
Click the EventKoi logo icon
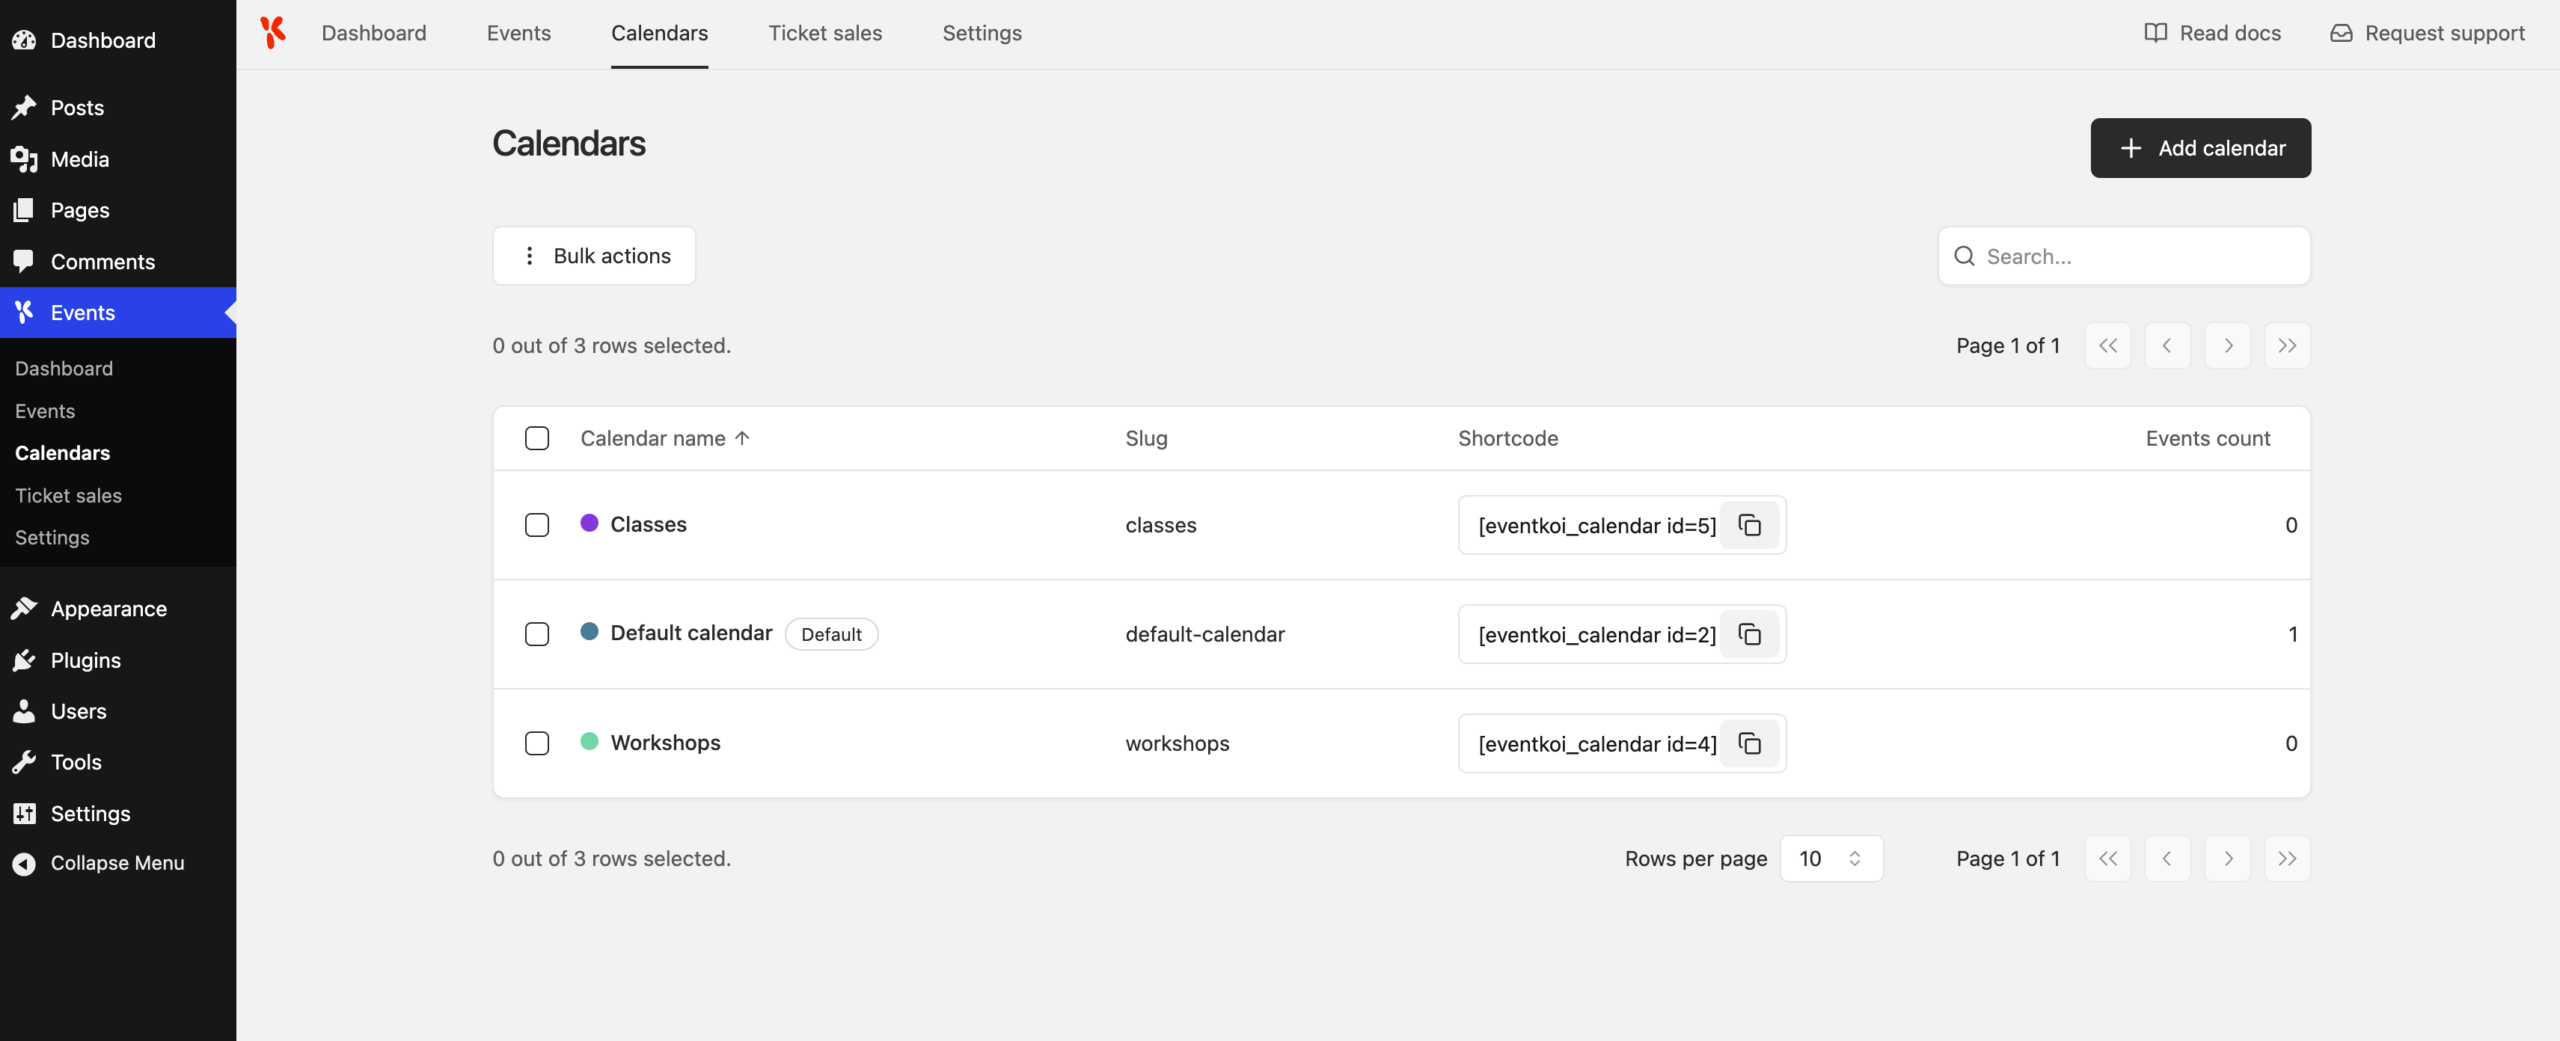tap(273, 33)
